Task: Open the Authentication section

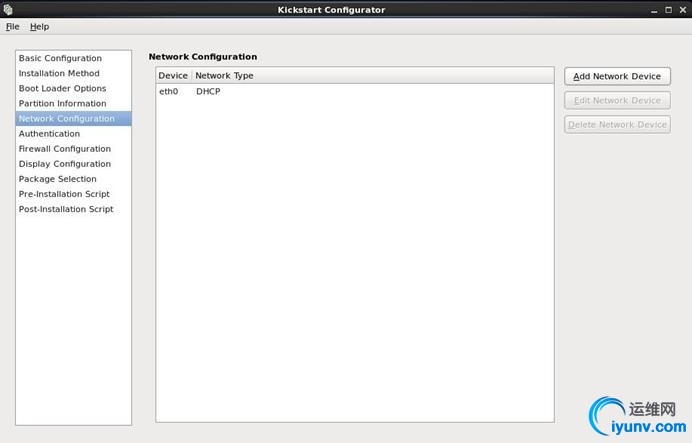Action: point(73,134)
